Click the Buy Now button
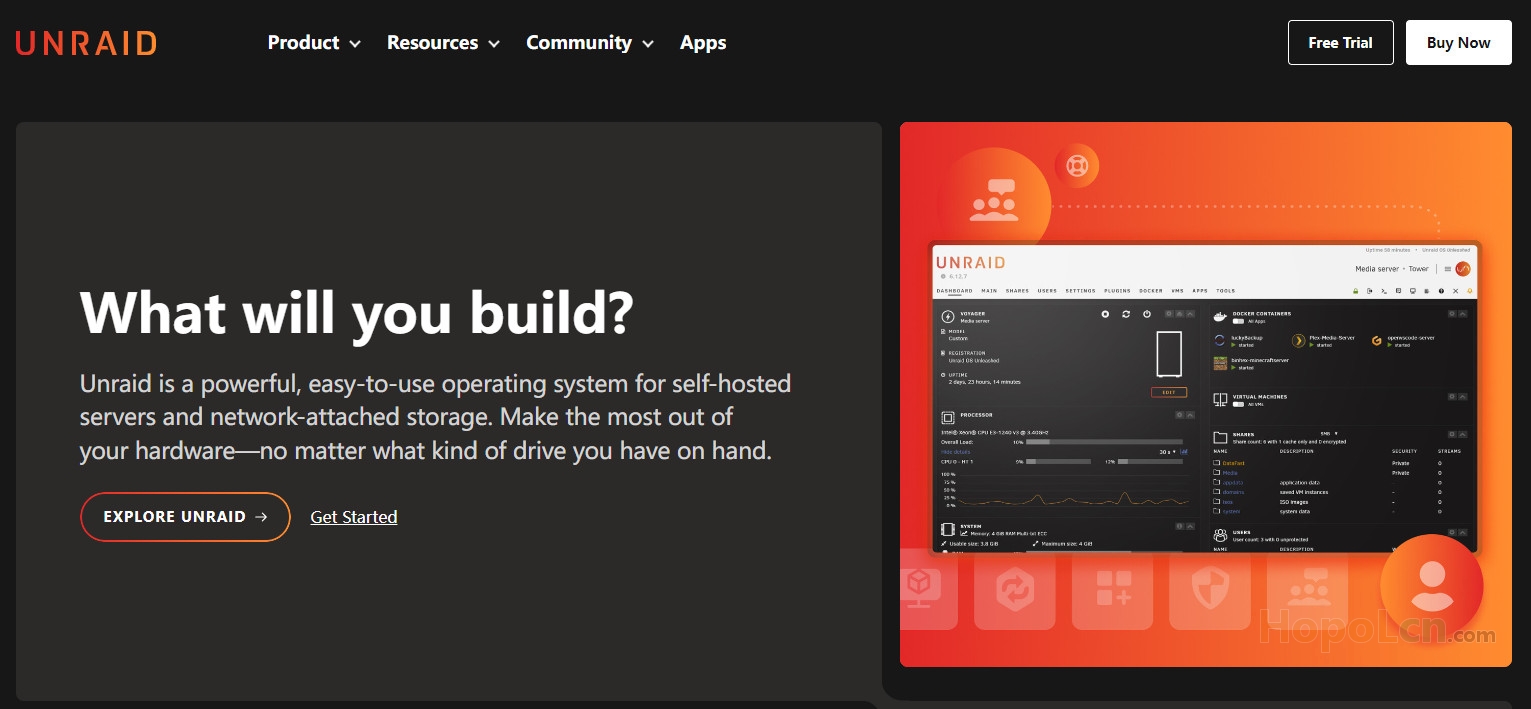The height and width of the screenshot is (709, 1531). coord(1458,43)
